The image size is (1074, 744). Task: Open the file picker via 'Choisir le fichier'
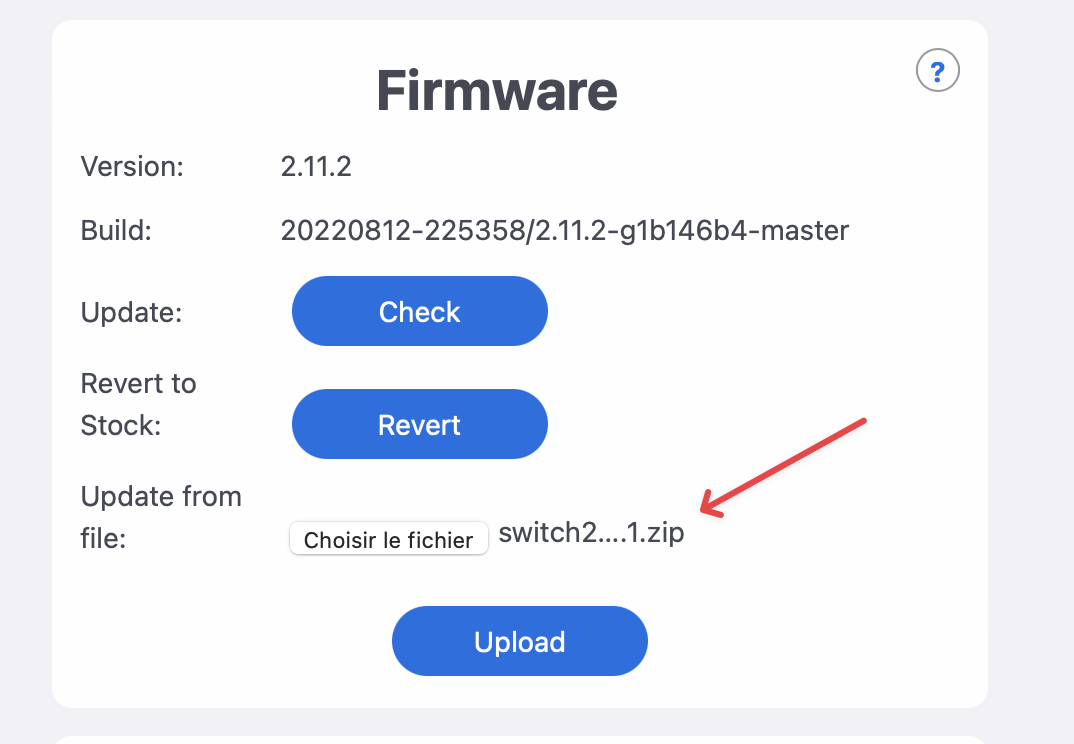(388, 539)
